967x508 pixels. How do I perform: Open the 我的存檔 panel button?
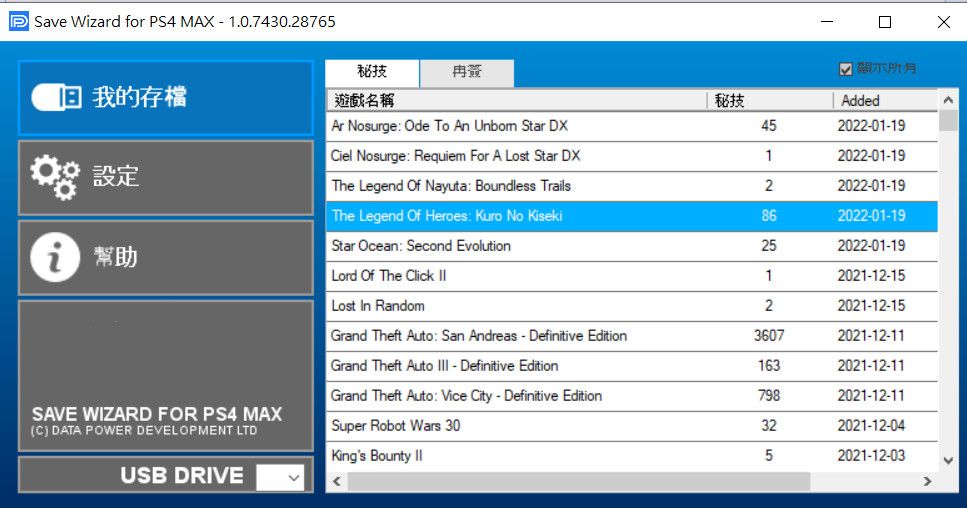(x=166, y=98)
